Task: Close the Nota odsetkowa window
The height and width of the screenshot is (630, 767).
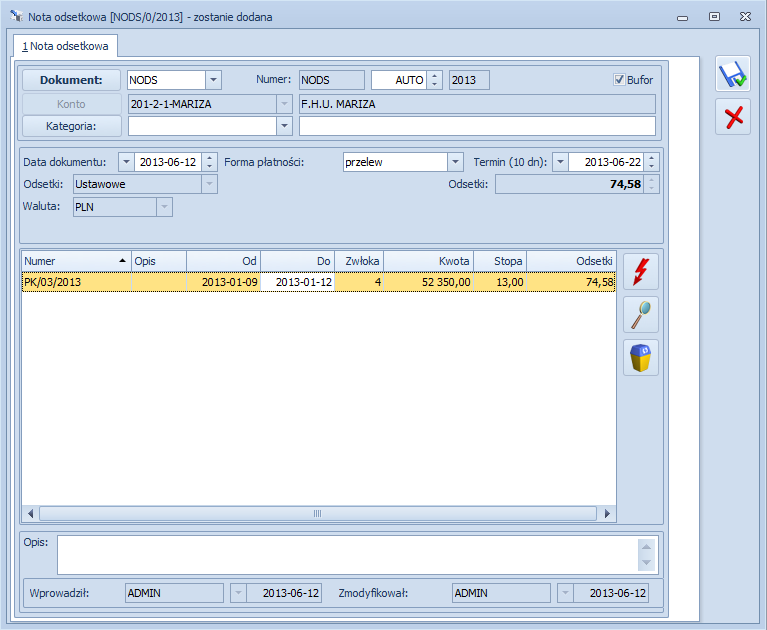Action: [x=745, y=17]
